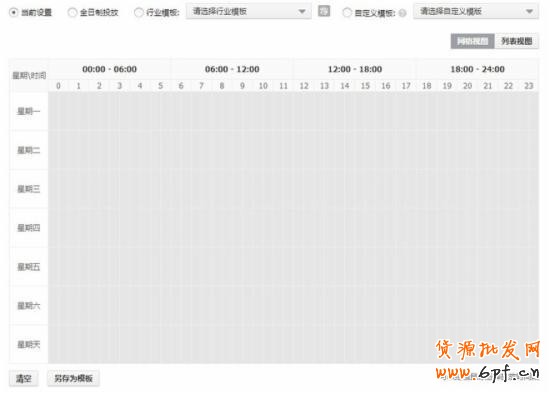Select the 行业模板 radio button
Viewport: 550px width, 394px height.
point(138,13)
